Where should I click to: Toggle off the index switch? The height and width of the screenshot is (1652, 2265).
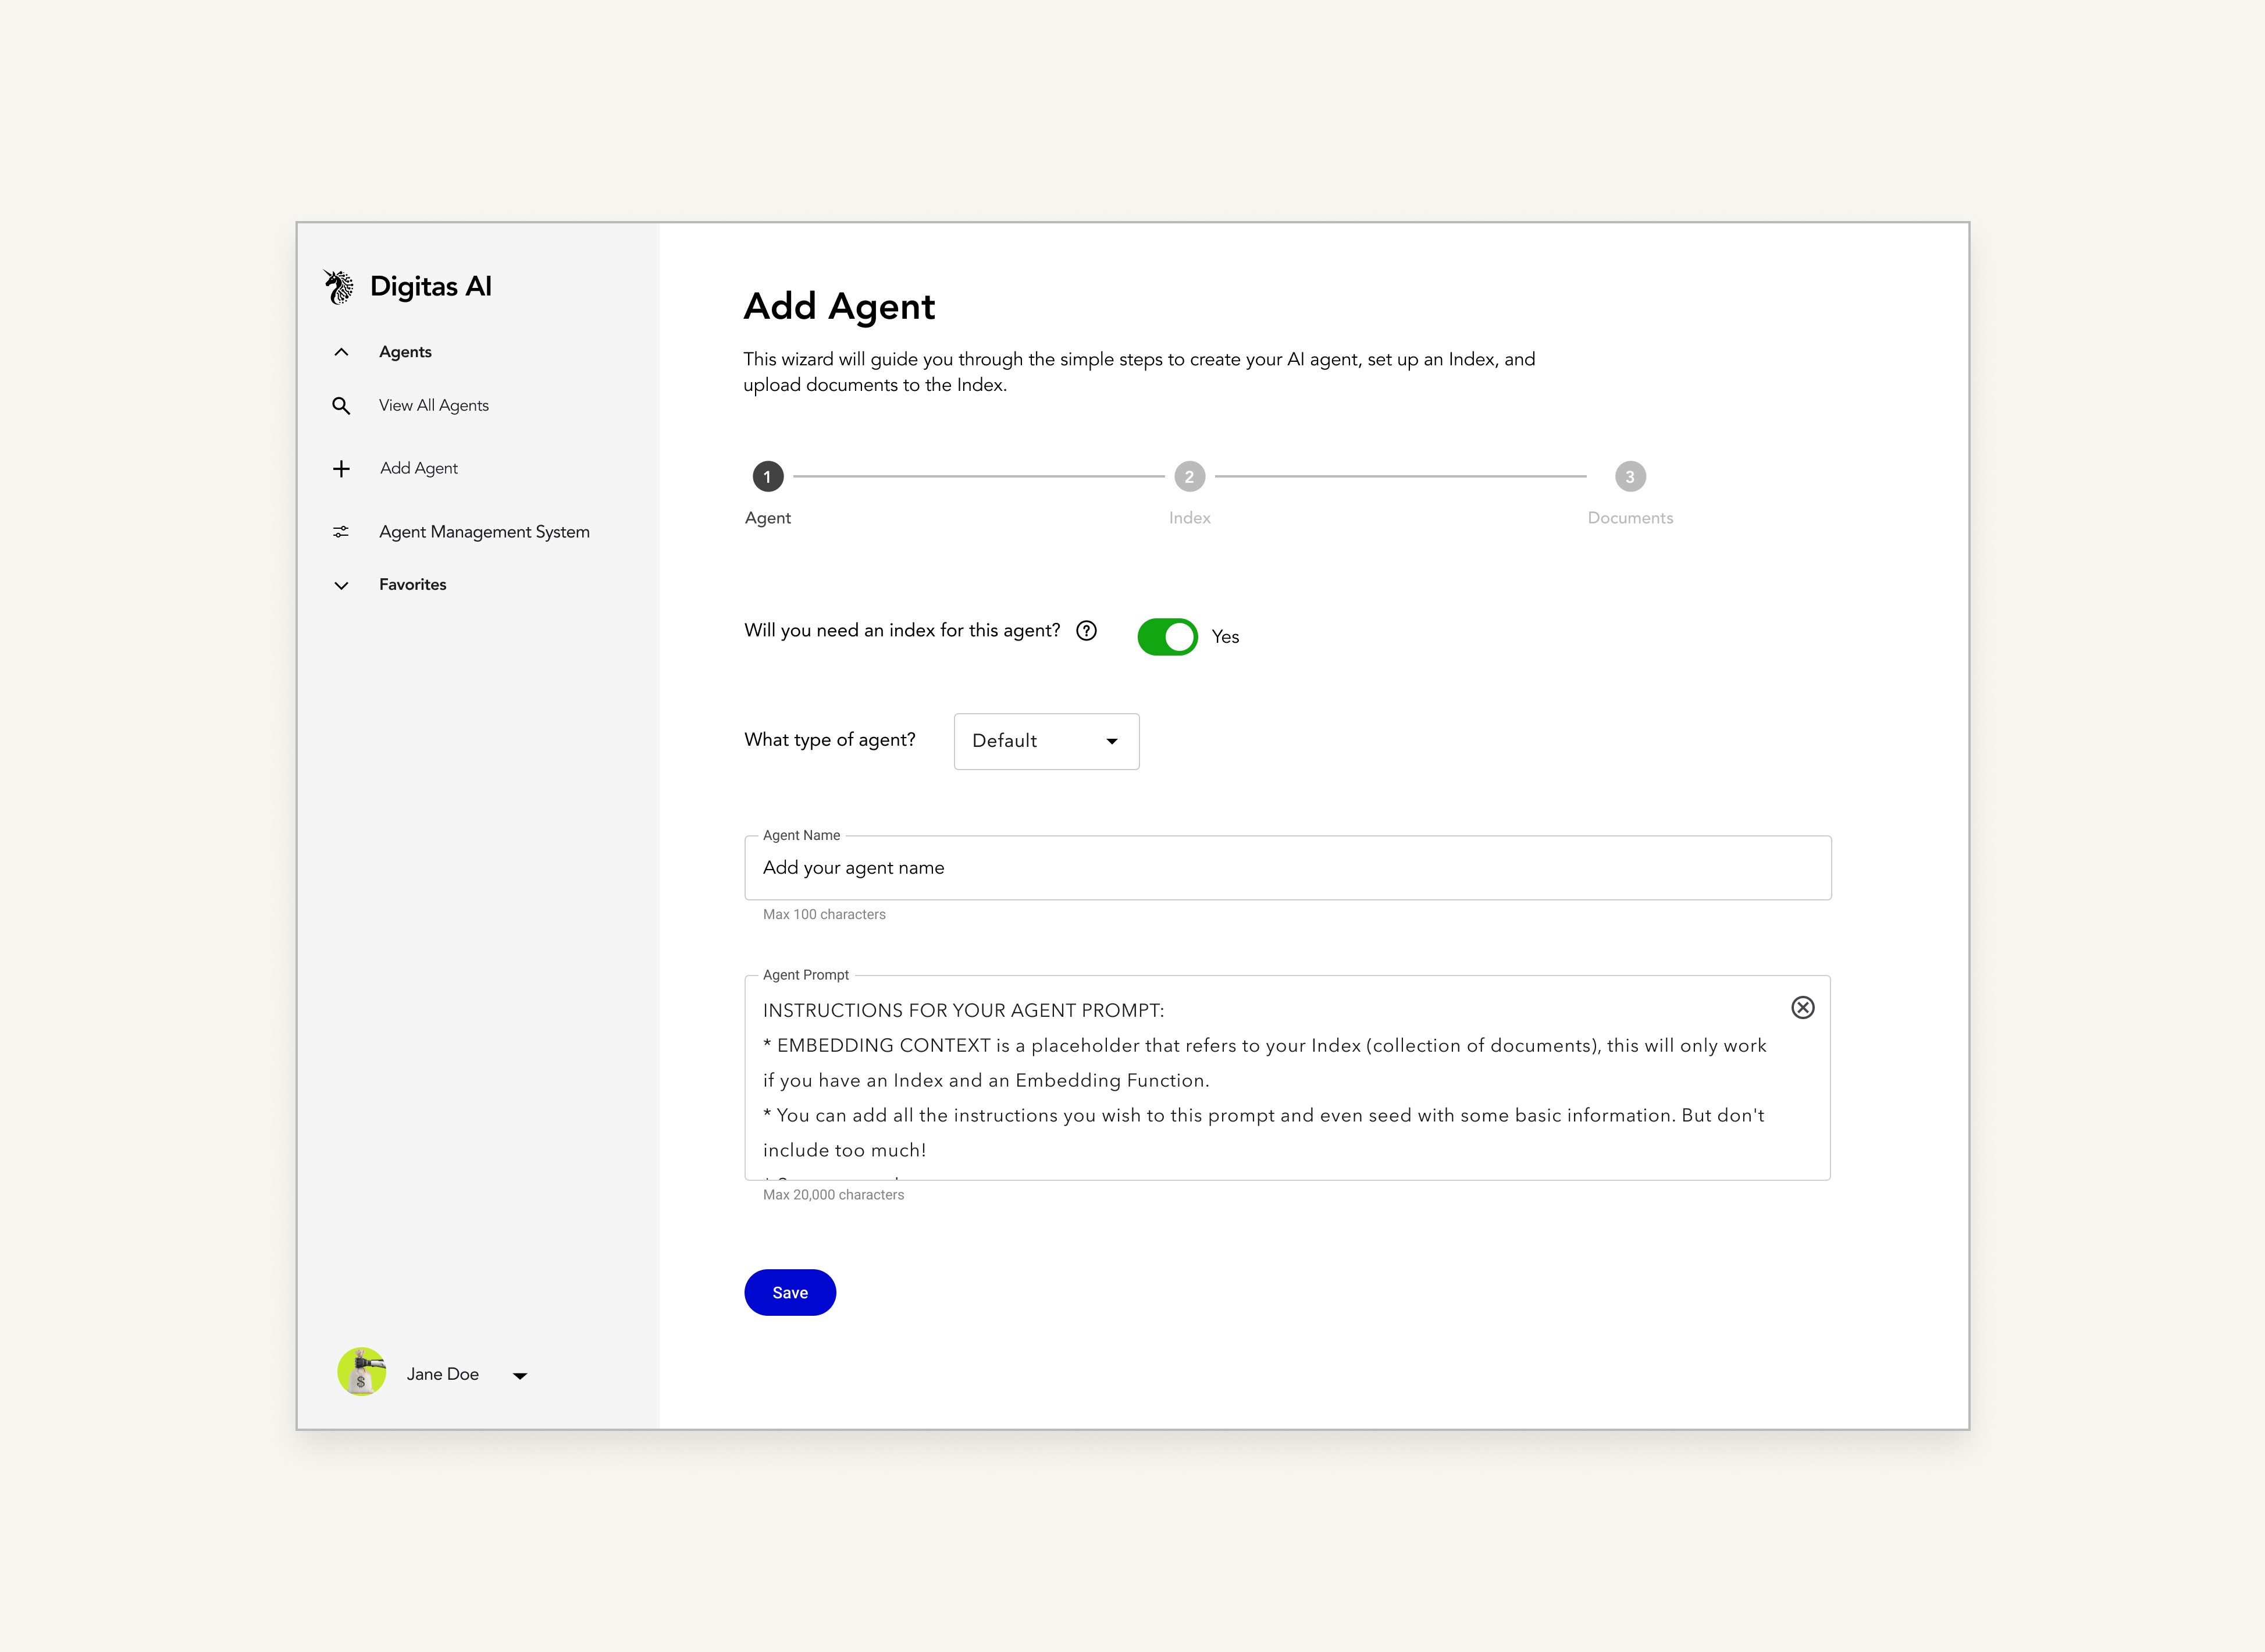(x=1167, y=637)
